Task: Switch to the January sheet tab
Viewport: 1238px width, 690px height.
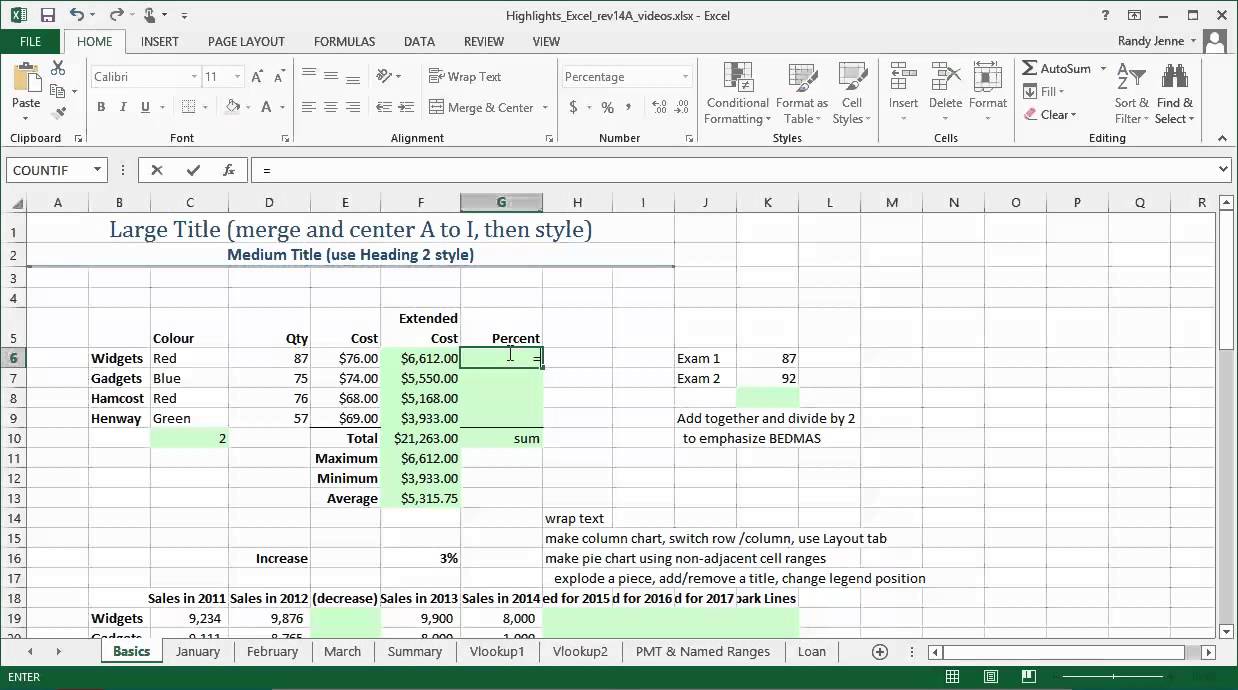Action: 198,651
